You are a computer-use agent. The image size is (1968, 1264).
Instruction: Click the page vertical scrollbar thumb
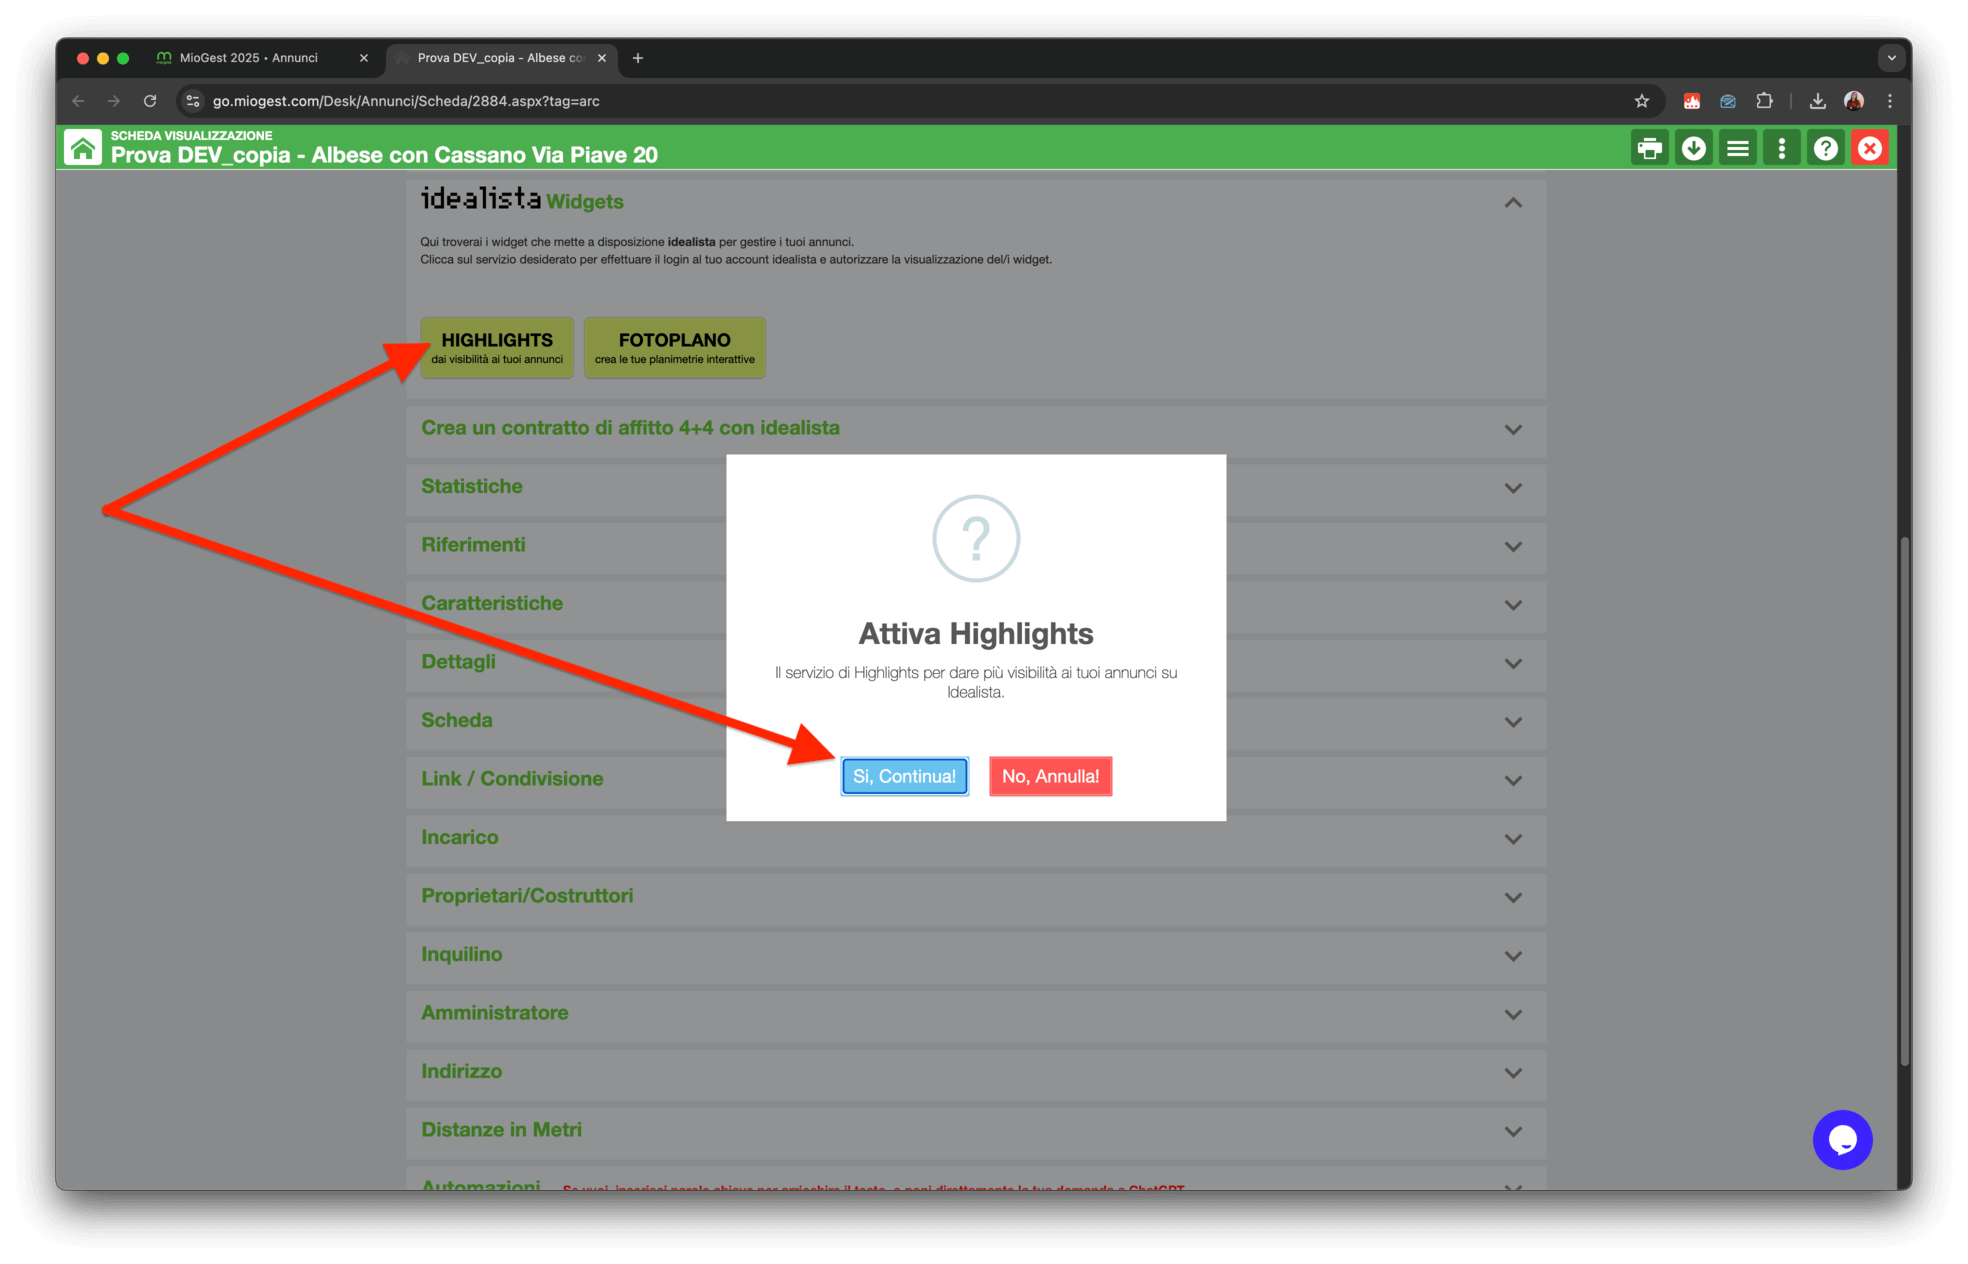(1904, 800)
